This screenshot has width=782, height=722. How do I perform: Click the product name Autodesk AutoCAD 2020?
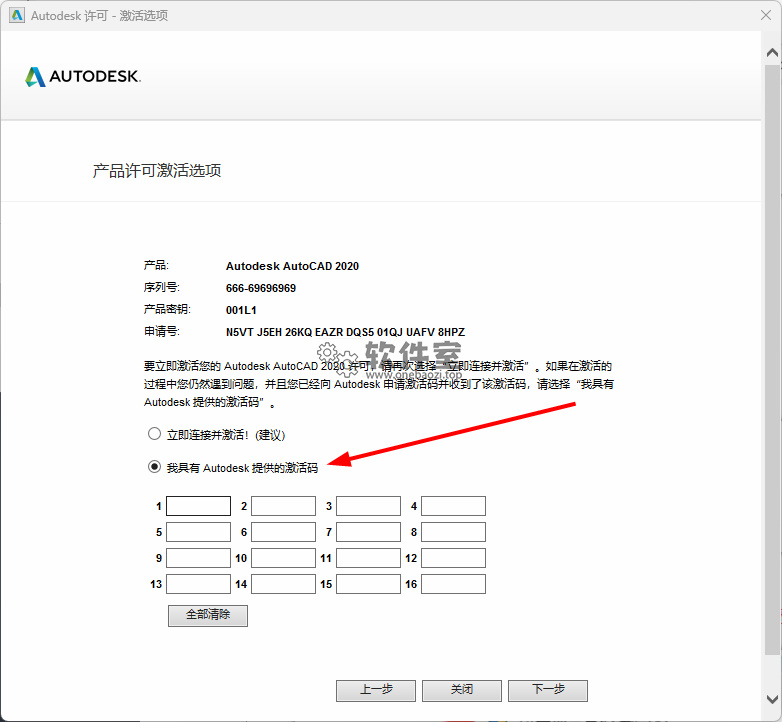(292, 266)
